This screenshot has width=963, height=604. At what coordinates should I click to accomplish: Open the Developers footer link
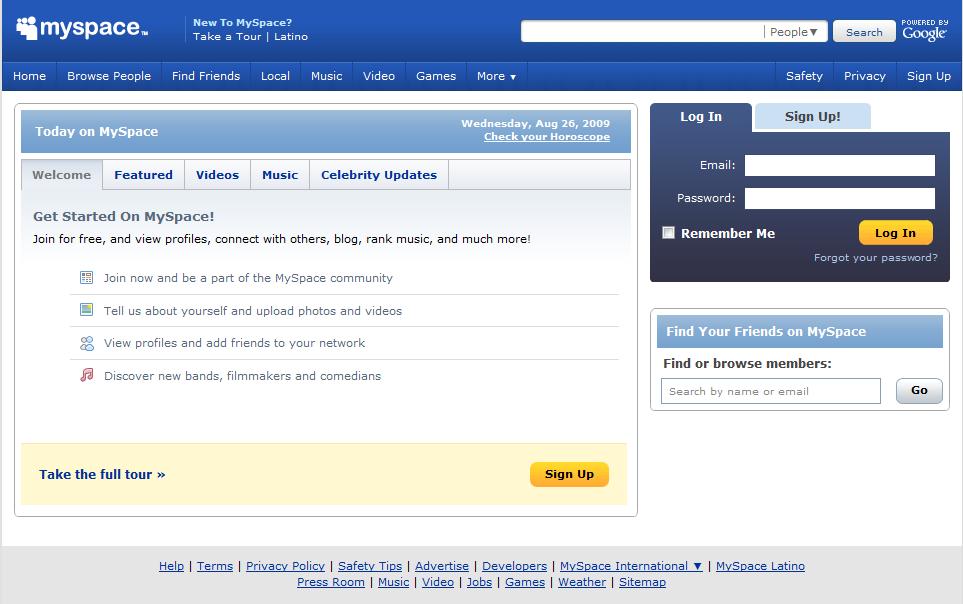pos(514,566)
